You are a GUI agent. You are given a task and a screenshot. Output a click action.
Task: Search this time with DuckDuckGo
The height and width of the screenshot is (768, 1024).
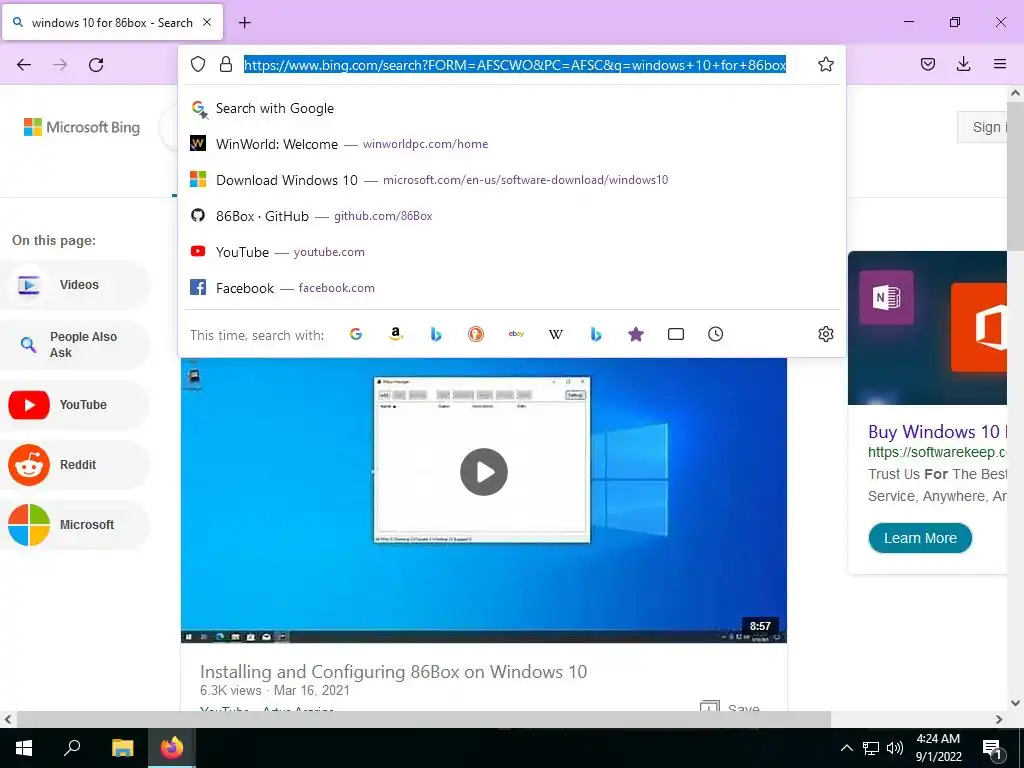tap(476, 334)
